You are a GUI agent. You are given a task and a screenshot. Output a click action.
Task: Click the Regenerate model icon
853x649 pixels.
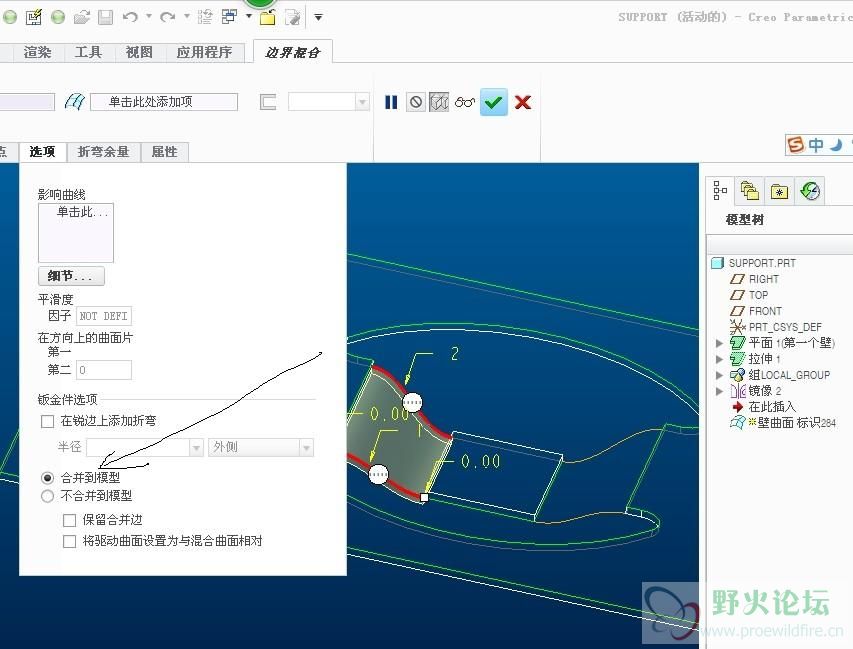click(205, 17)
